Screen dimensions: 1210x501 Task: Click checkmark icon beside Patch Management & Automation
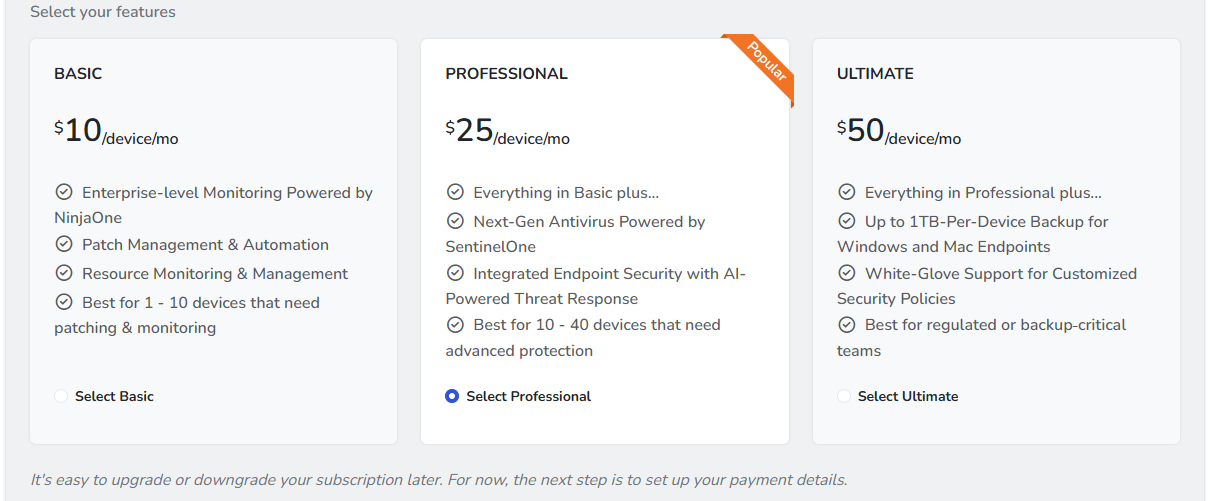(x=64, y=245)
